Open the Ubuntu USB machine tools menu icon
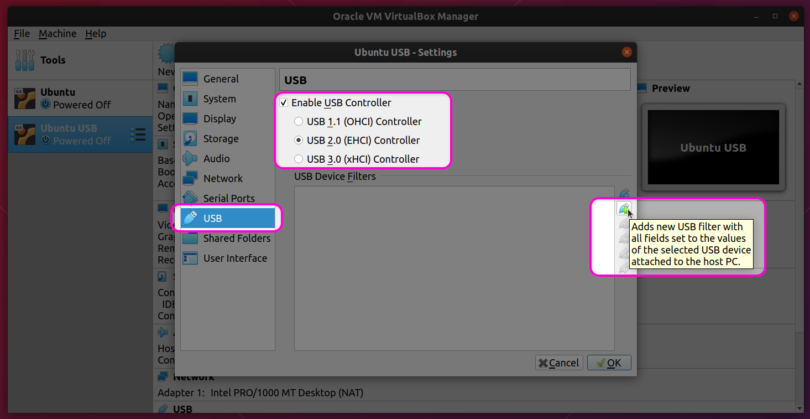 137,134
